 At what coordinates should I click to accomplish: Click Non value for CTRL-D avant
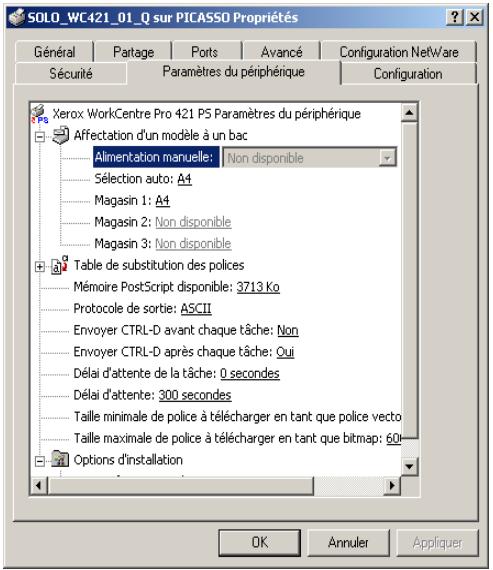pos(288,330)
